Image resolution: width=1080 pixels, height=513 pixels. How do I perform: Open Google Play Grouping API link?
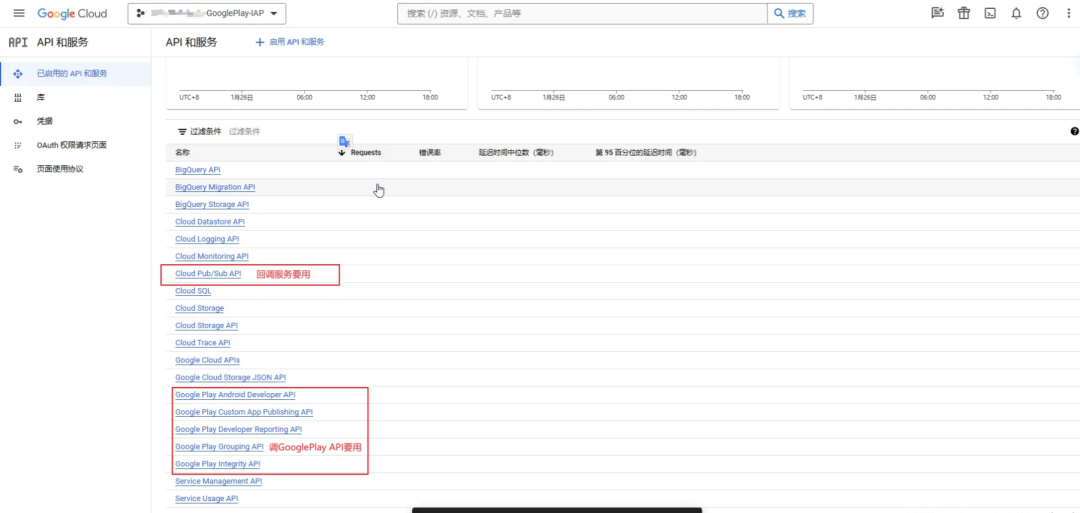coord(220,446)
